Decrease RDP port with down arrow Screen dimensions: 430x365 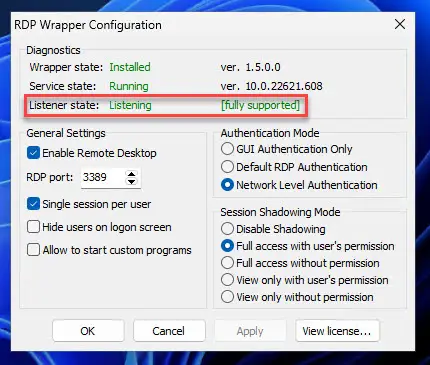tap(132, 181)
